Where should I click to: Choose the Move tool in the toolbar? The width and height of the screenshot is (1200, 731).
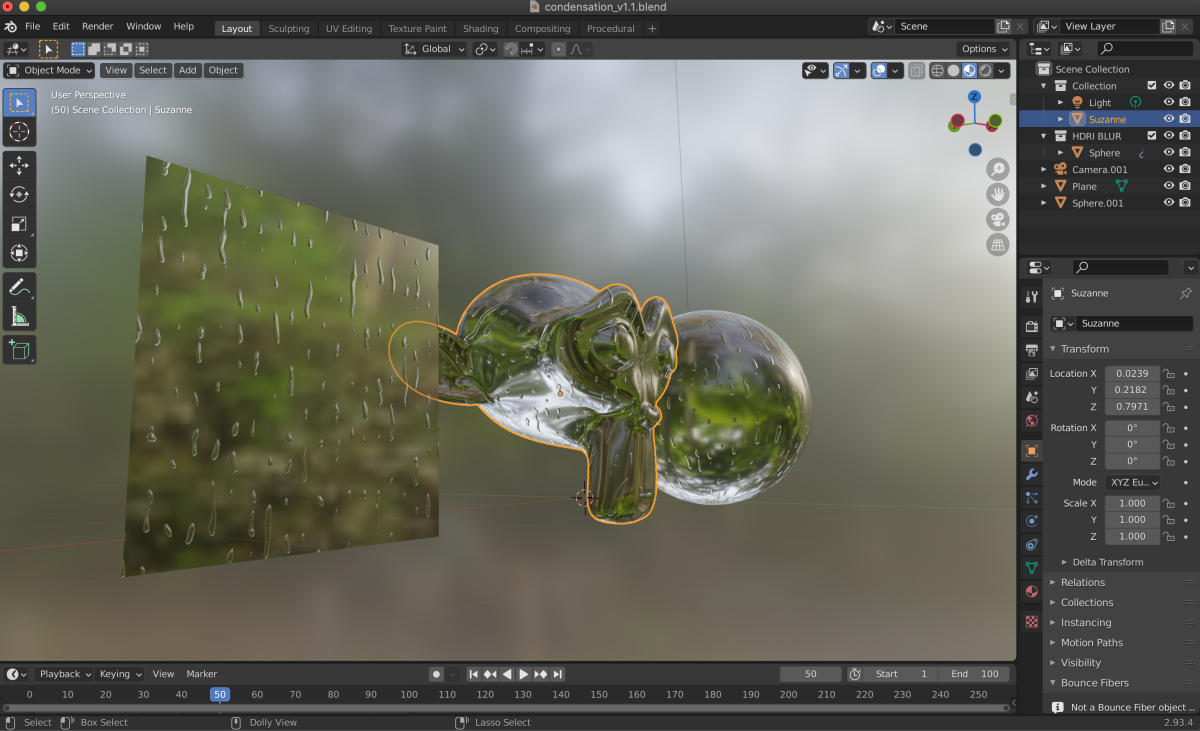click(x=19, y=165)
